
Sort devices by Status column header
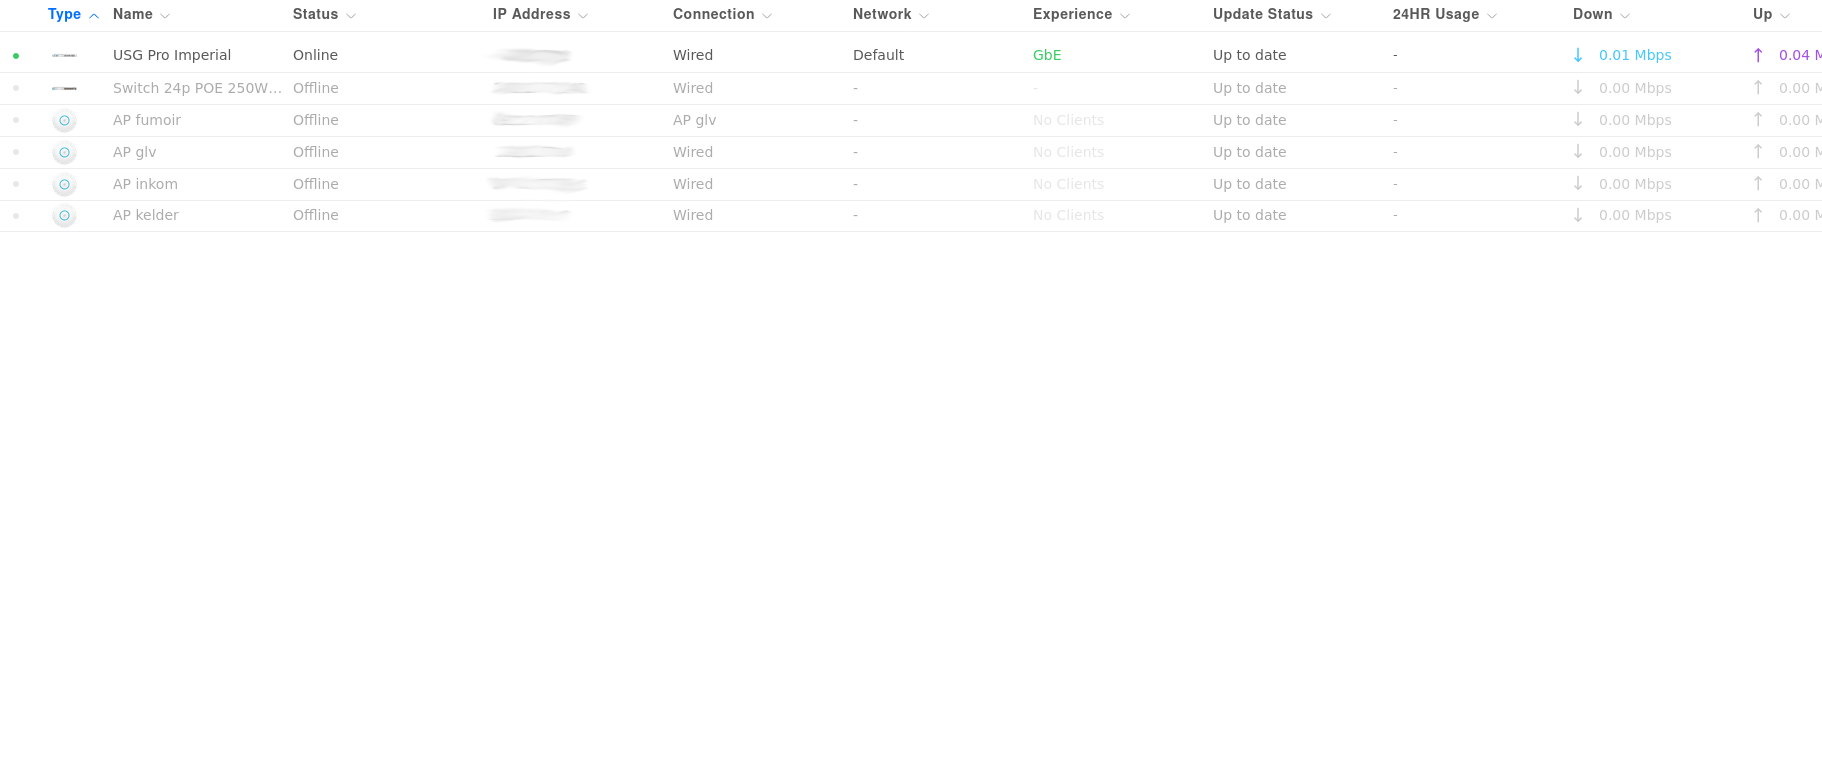[x=316, y=15]
